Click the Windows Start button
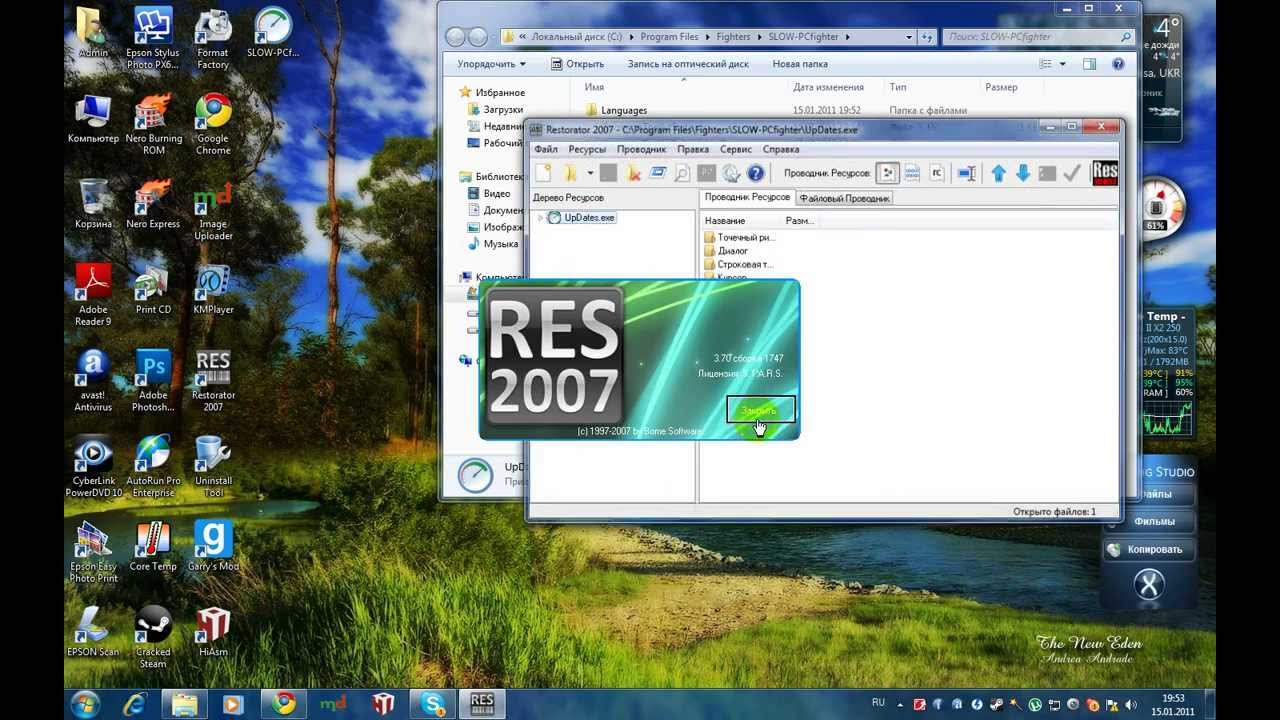This screenshot has width=1280, height=720. 85,704
